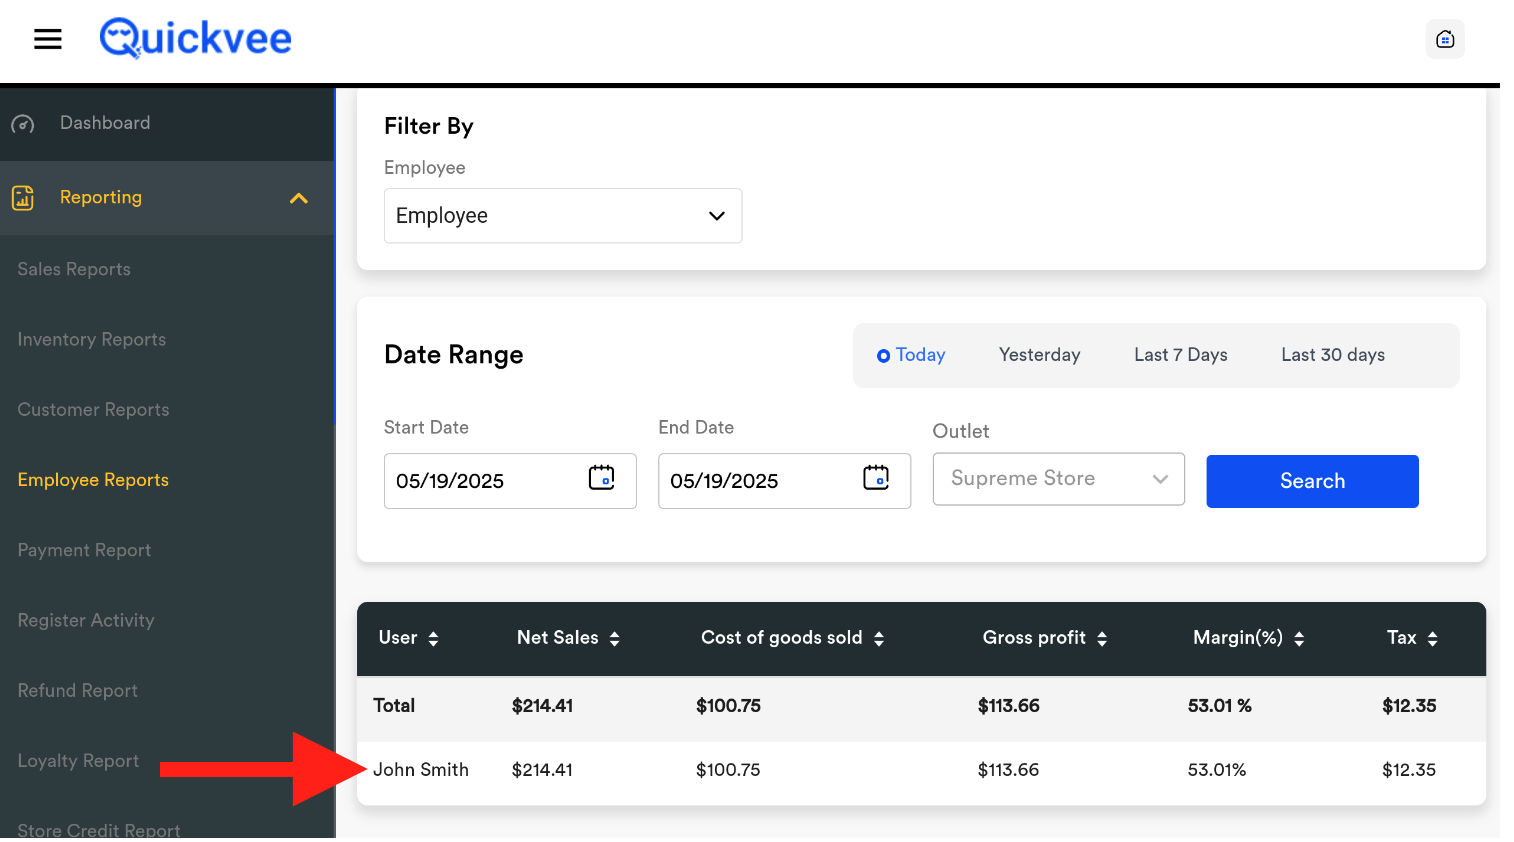Open the Start Date calendar icon

pyautogui.click(x=601, y=478)
